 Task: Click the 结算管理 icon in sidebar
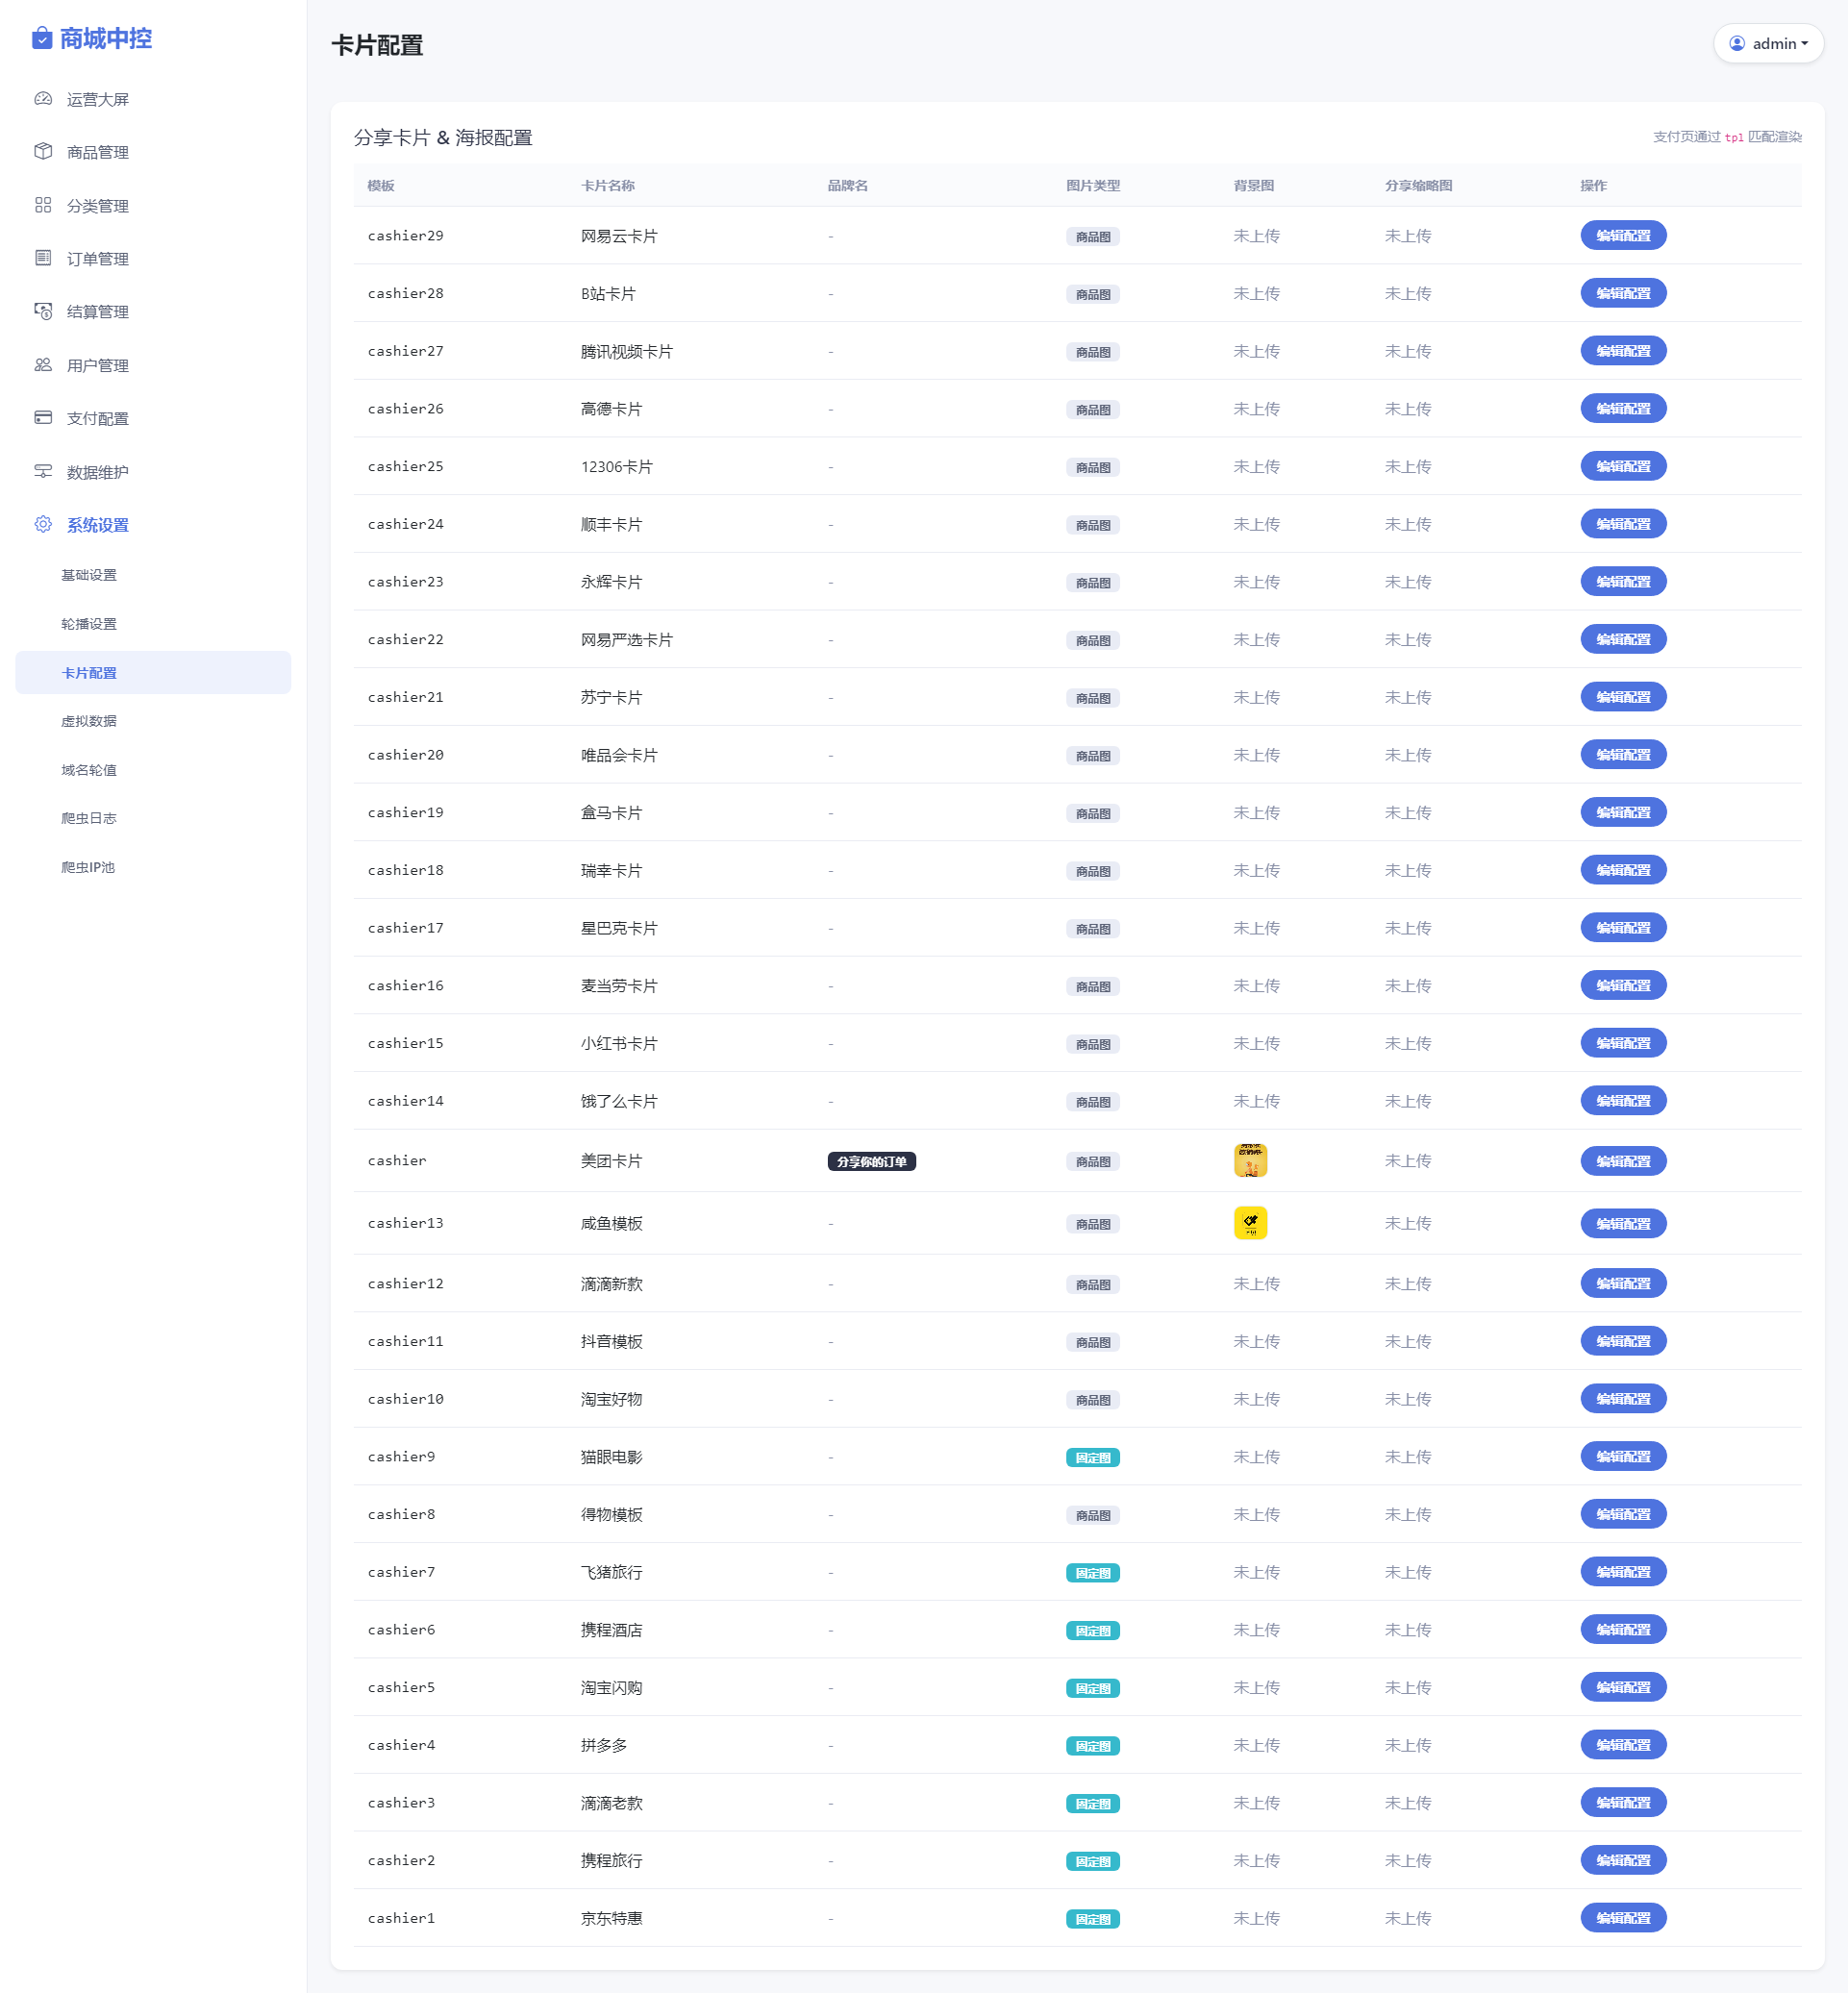pyautogui.click(x=43, y=311)
